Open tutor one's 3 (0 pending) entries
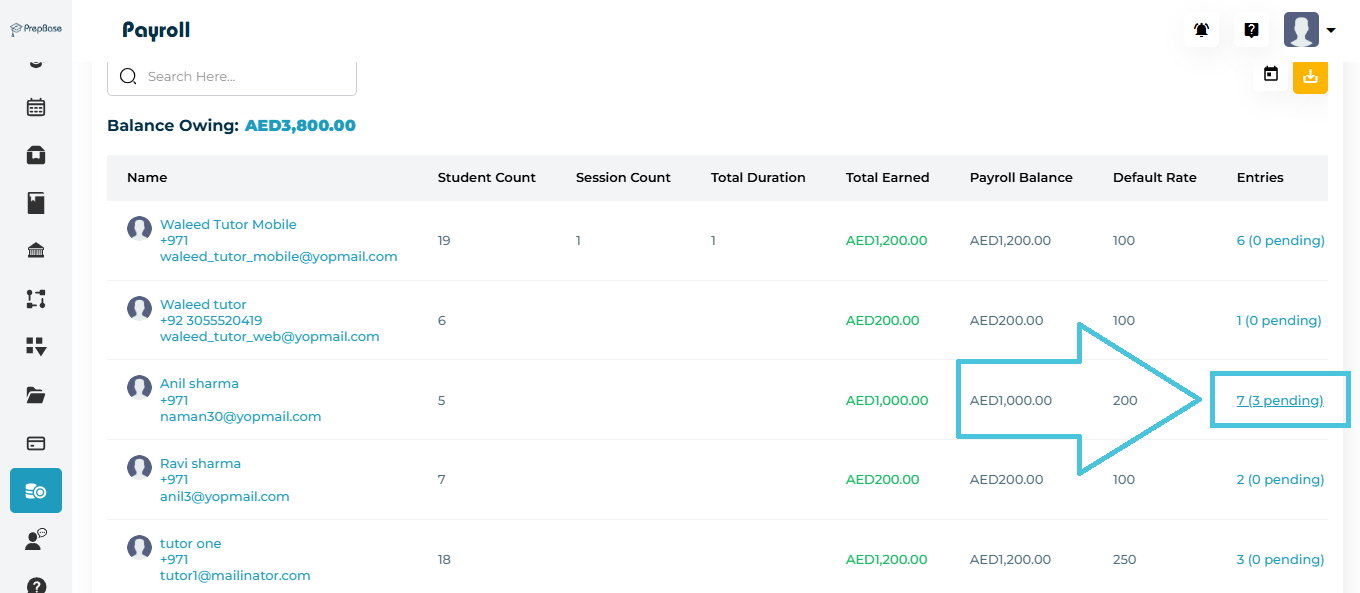 (1280, 560)
